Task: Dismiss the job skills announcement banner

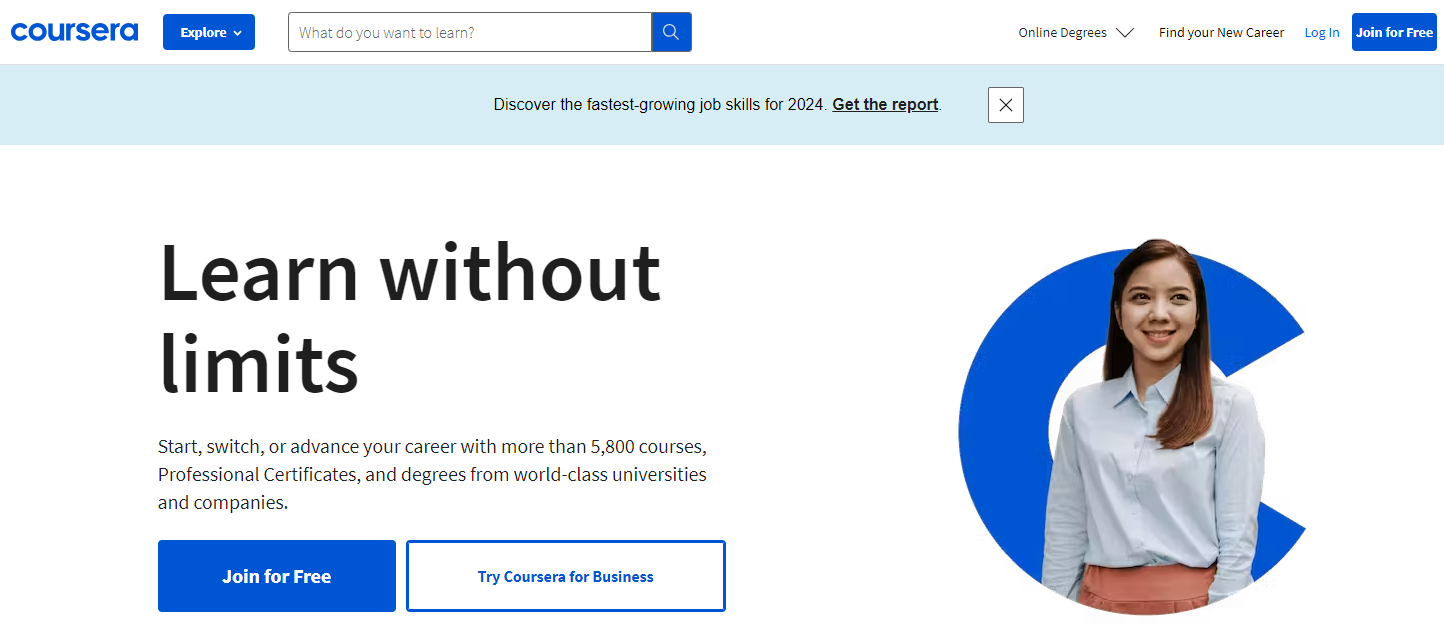Action: tap(1005, 105)
